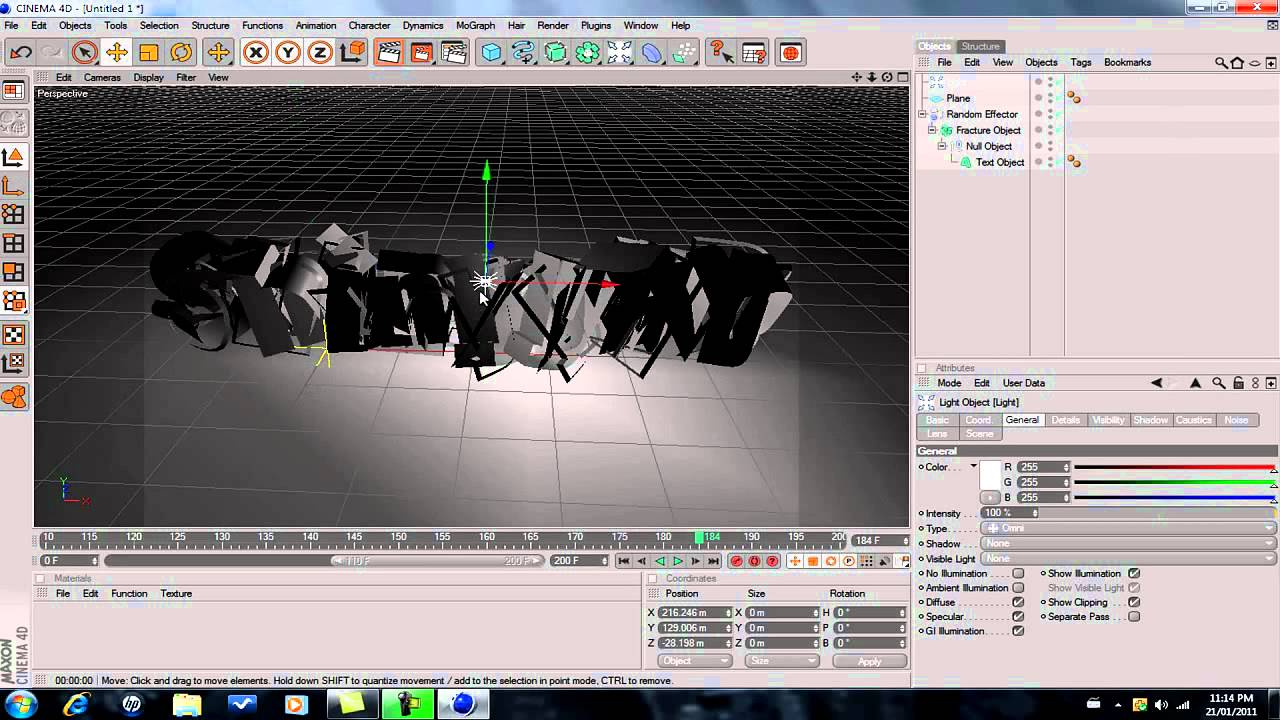The height and width of the screenshot is (720, 1280).
Task: Activate the Scale tool
Action: click(x=149, y=53)
